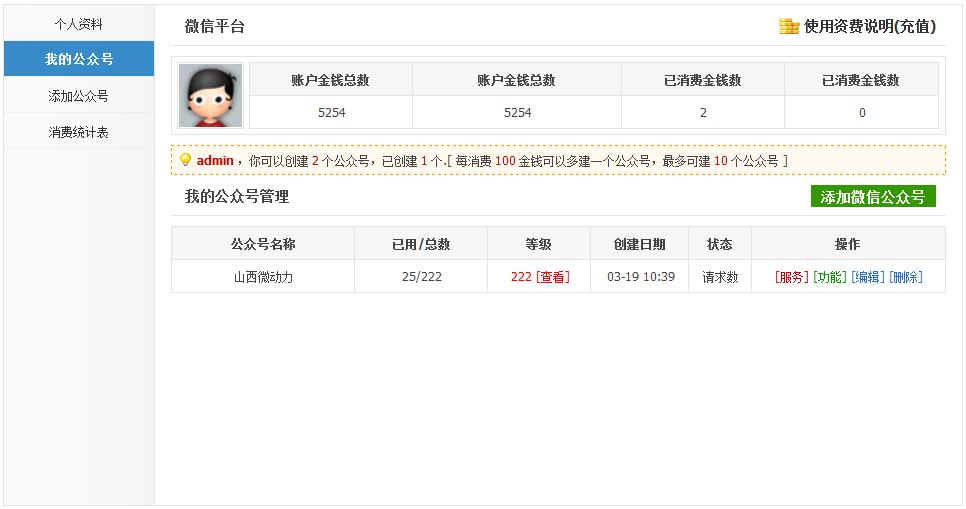The image size is (966, 509).
Task: Click [编辑] for 山西微动力
Action: coord(867,277)
